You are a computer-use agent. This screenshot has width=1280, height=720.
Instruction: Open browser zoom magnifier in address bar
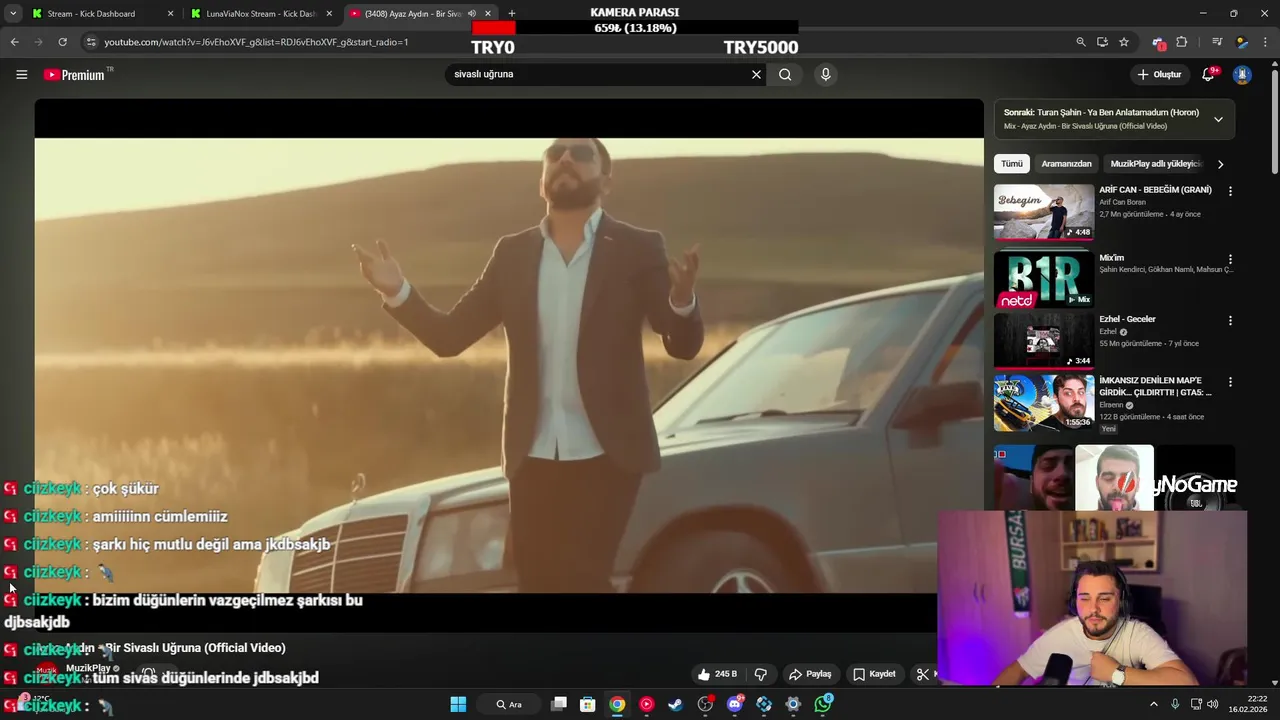point(1081,42)
